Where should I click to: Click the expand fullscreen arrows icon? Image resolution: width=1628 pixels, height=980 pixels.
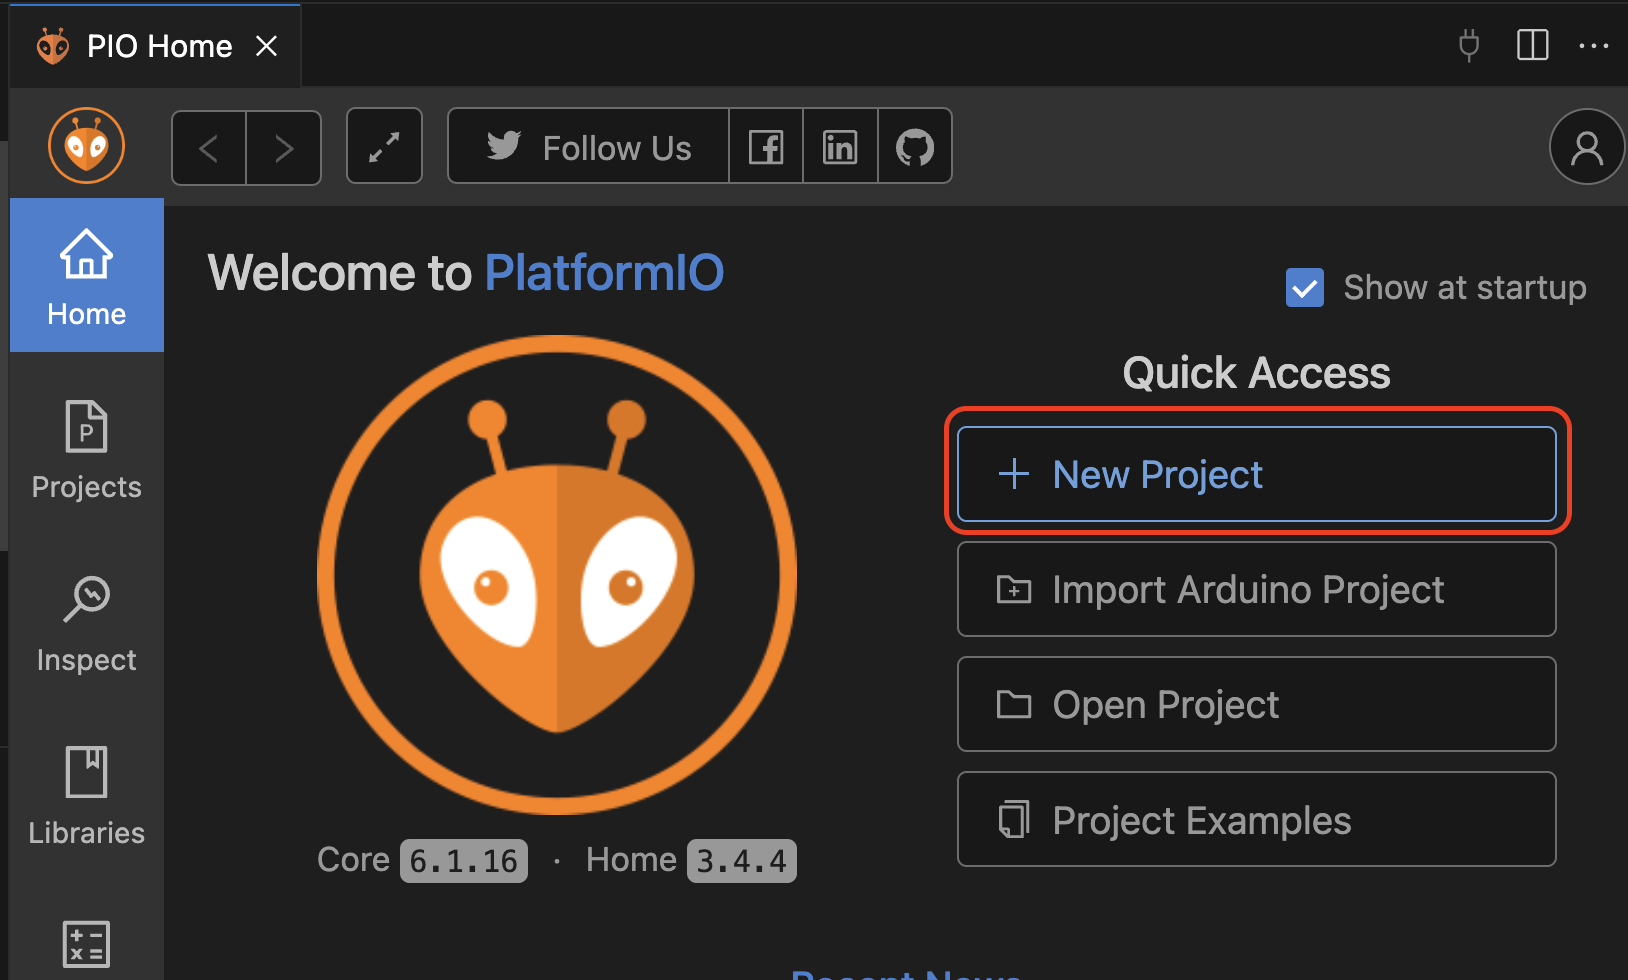[x=384, y=147]
